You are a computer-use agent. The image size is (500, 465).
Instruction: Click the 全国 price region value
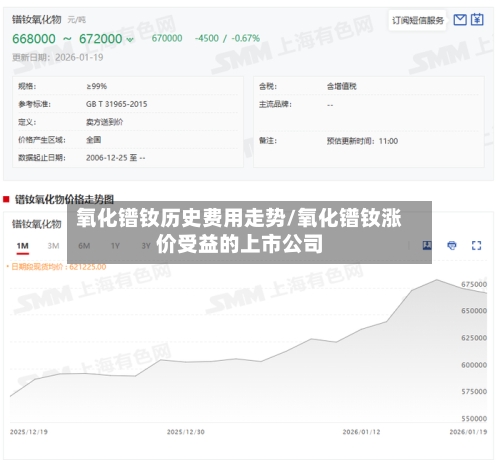coord(93,140)
